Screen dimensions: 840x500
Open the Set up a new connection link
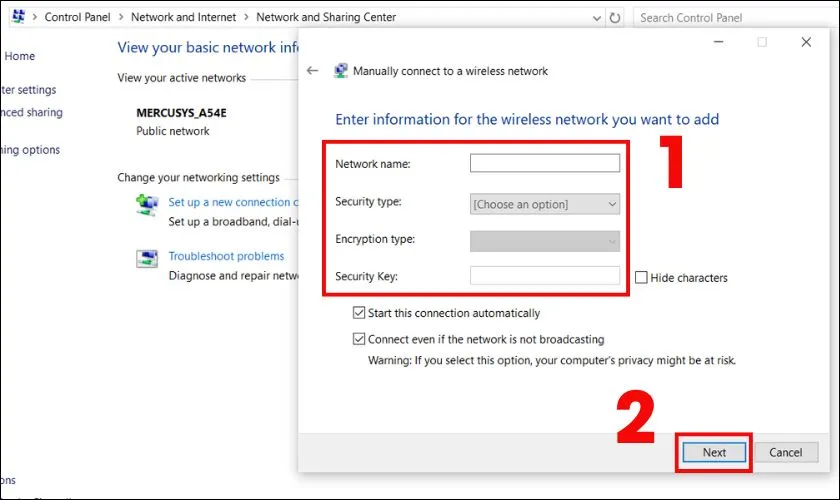tap(229, 202)
